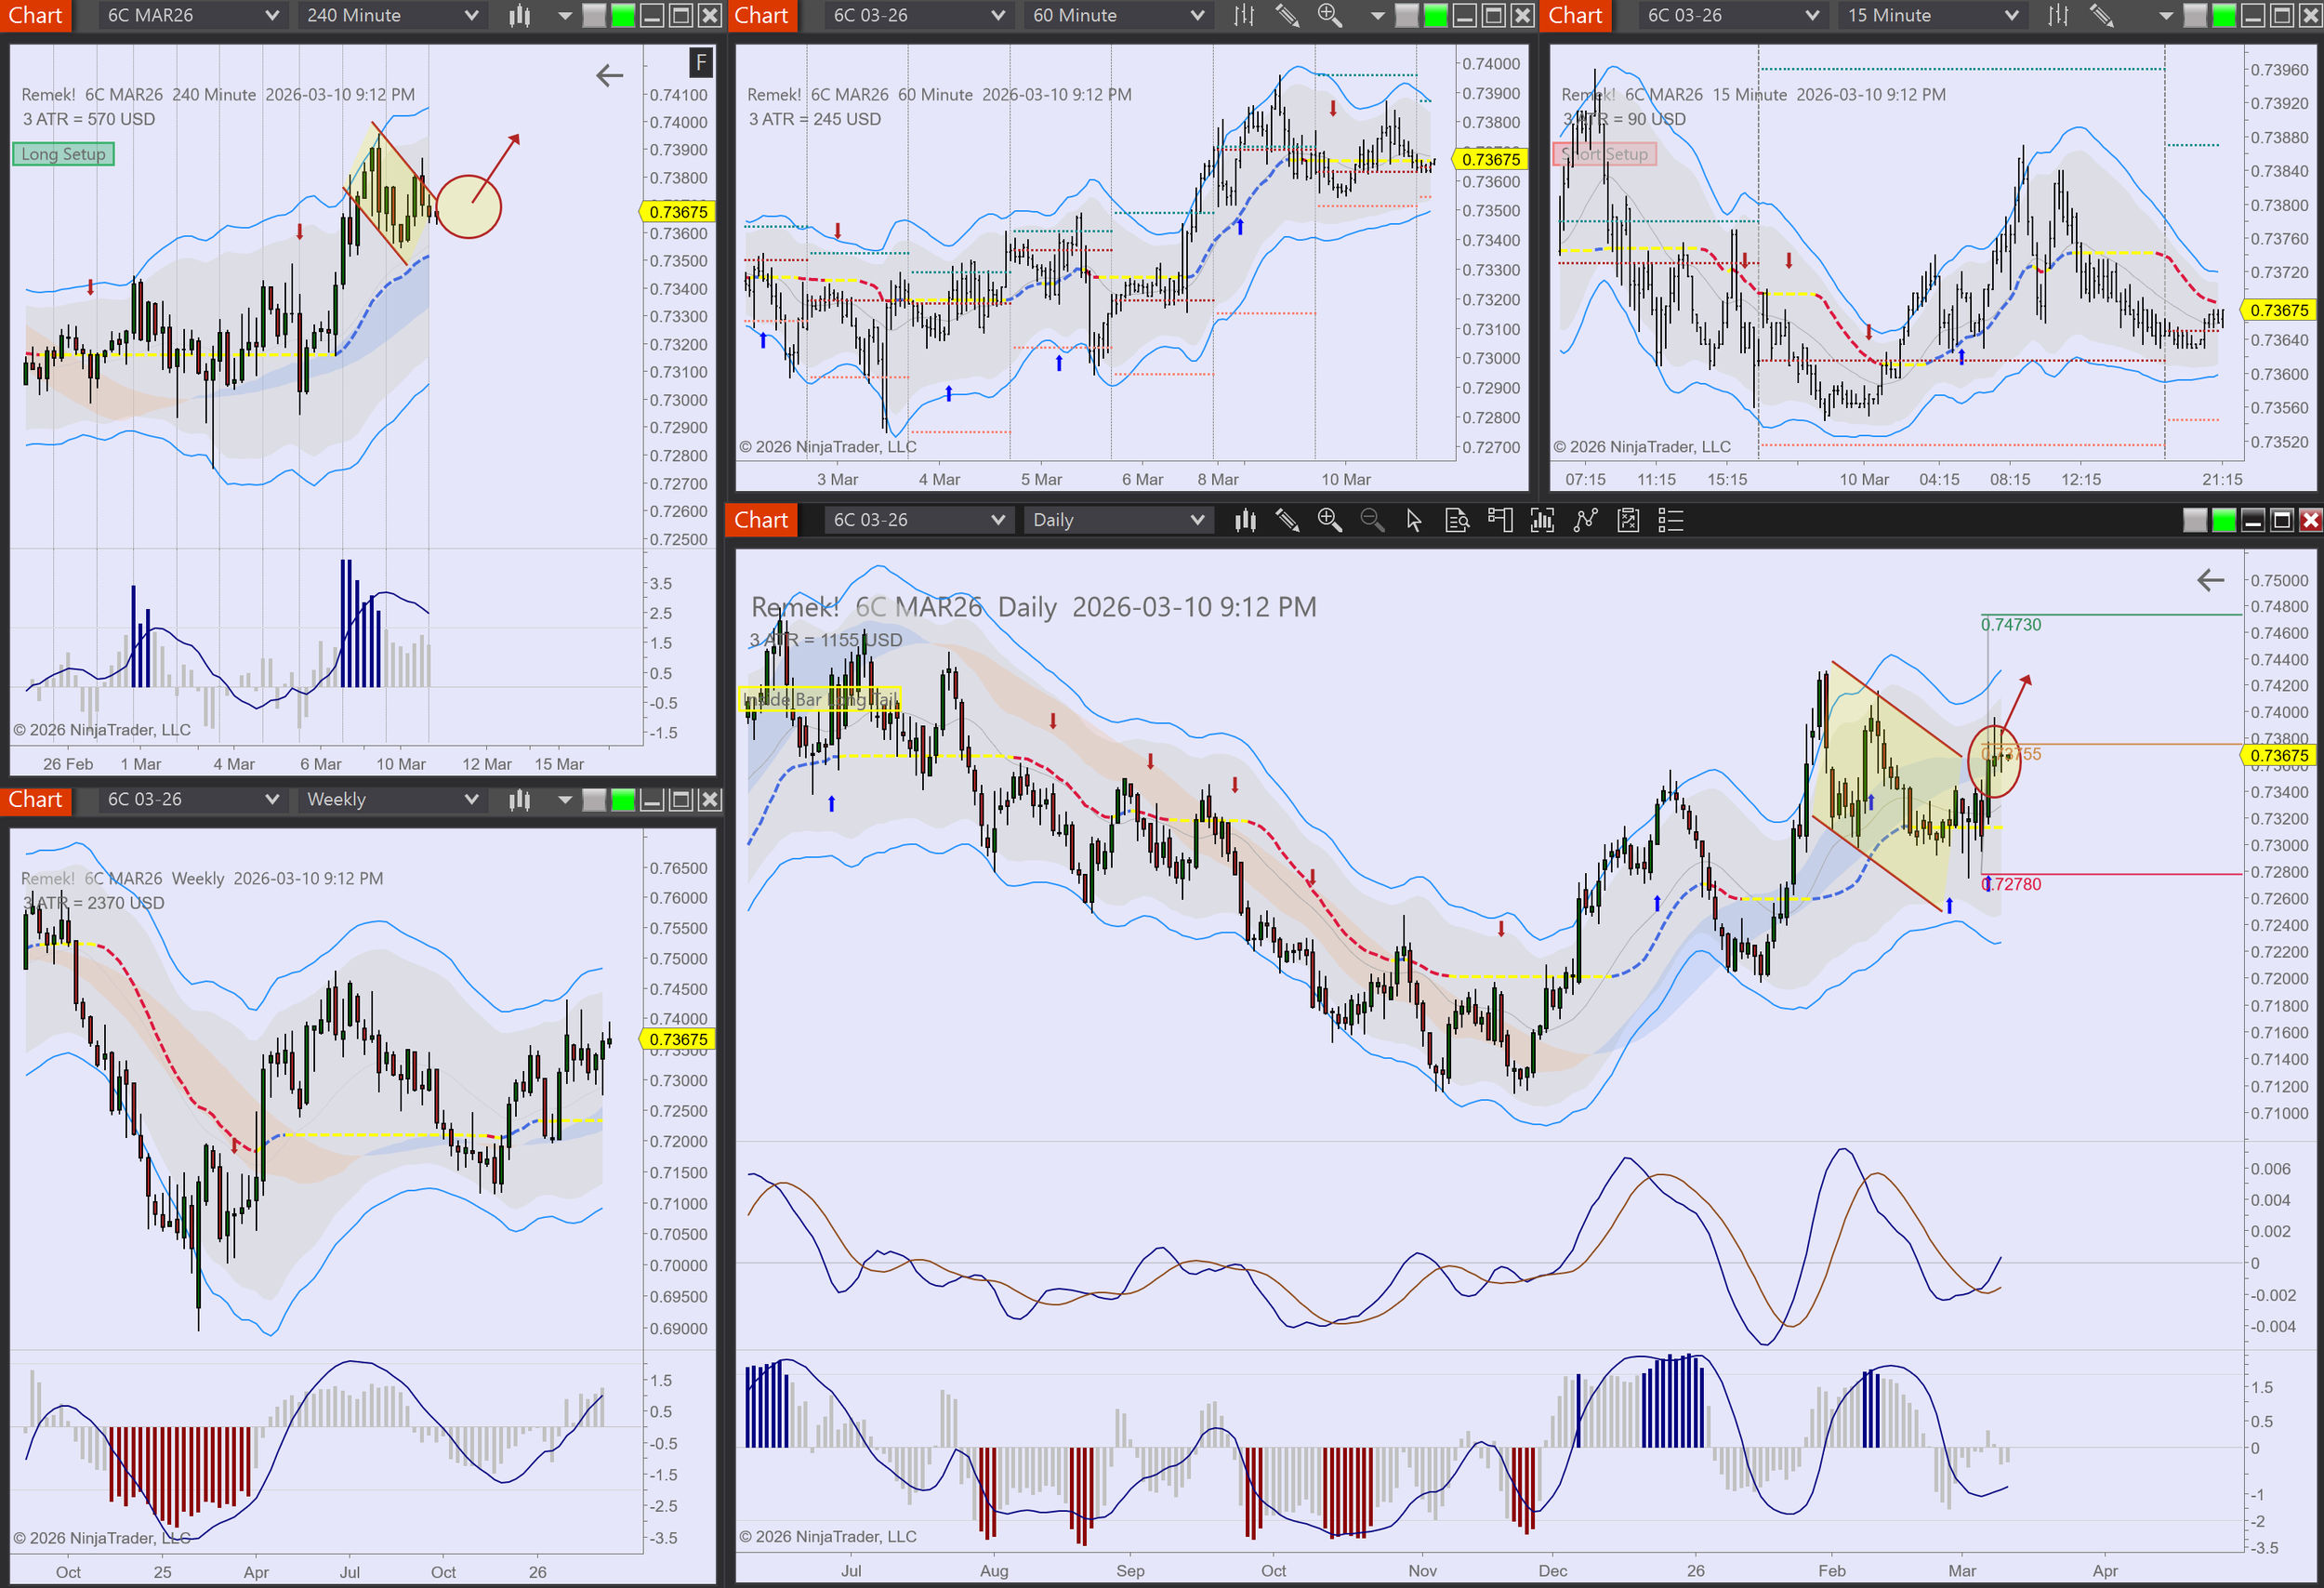The width and height of the screenshot is (2324, 1588).
Task: Click the zoom out magnifier in Daily chart
Action: [1372, 520]
